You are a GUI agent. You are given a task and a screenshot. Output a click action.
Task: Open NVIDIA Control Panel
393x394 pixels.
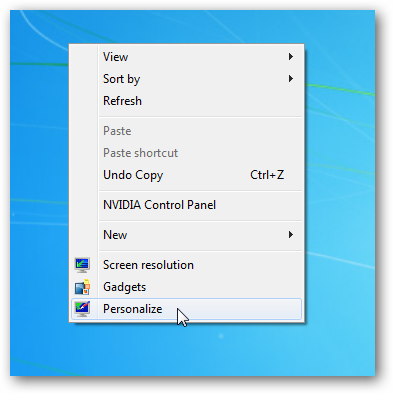pos(186,205)
